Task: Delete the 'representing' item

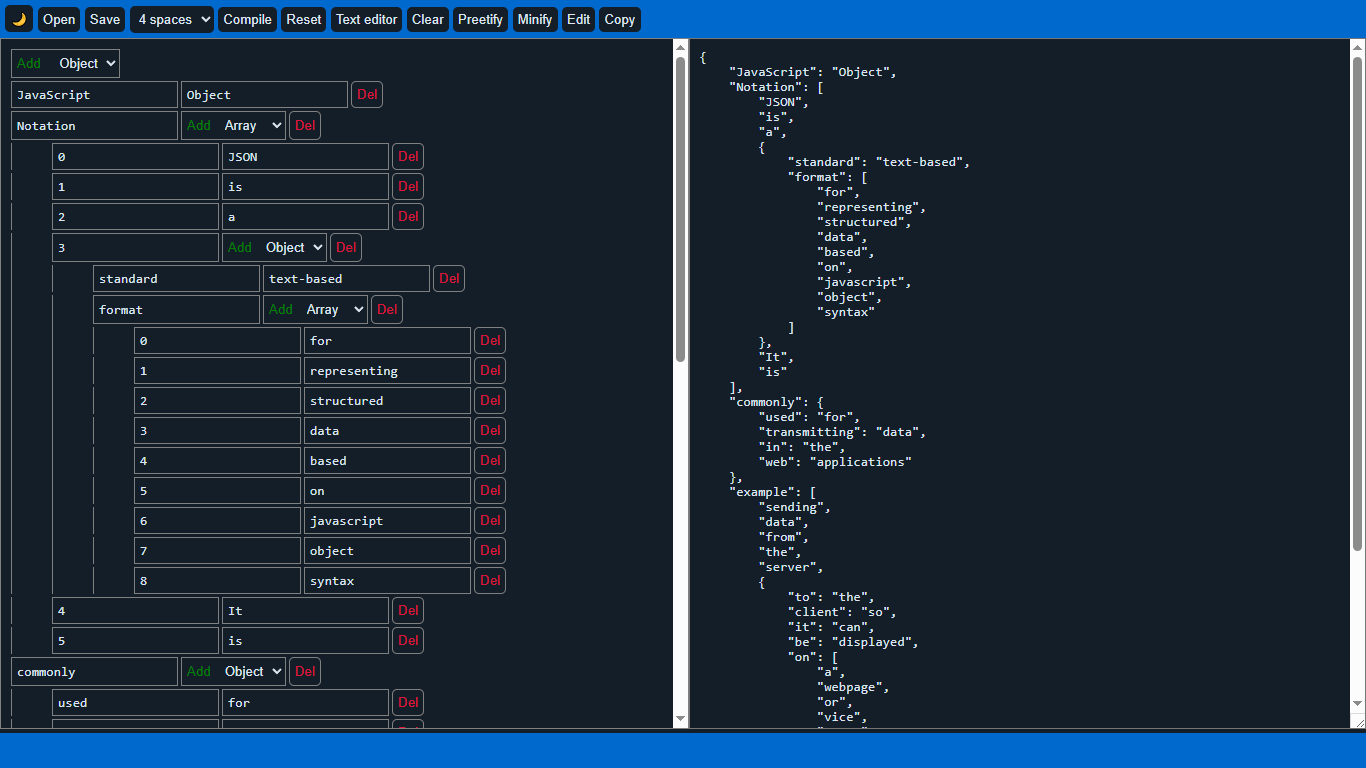Action: tap(490, 371)
